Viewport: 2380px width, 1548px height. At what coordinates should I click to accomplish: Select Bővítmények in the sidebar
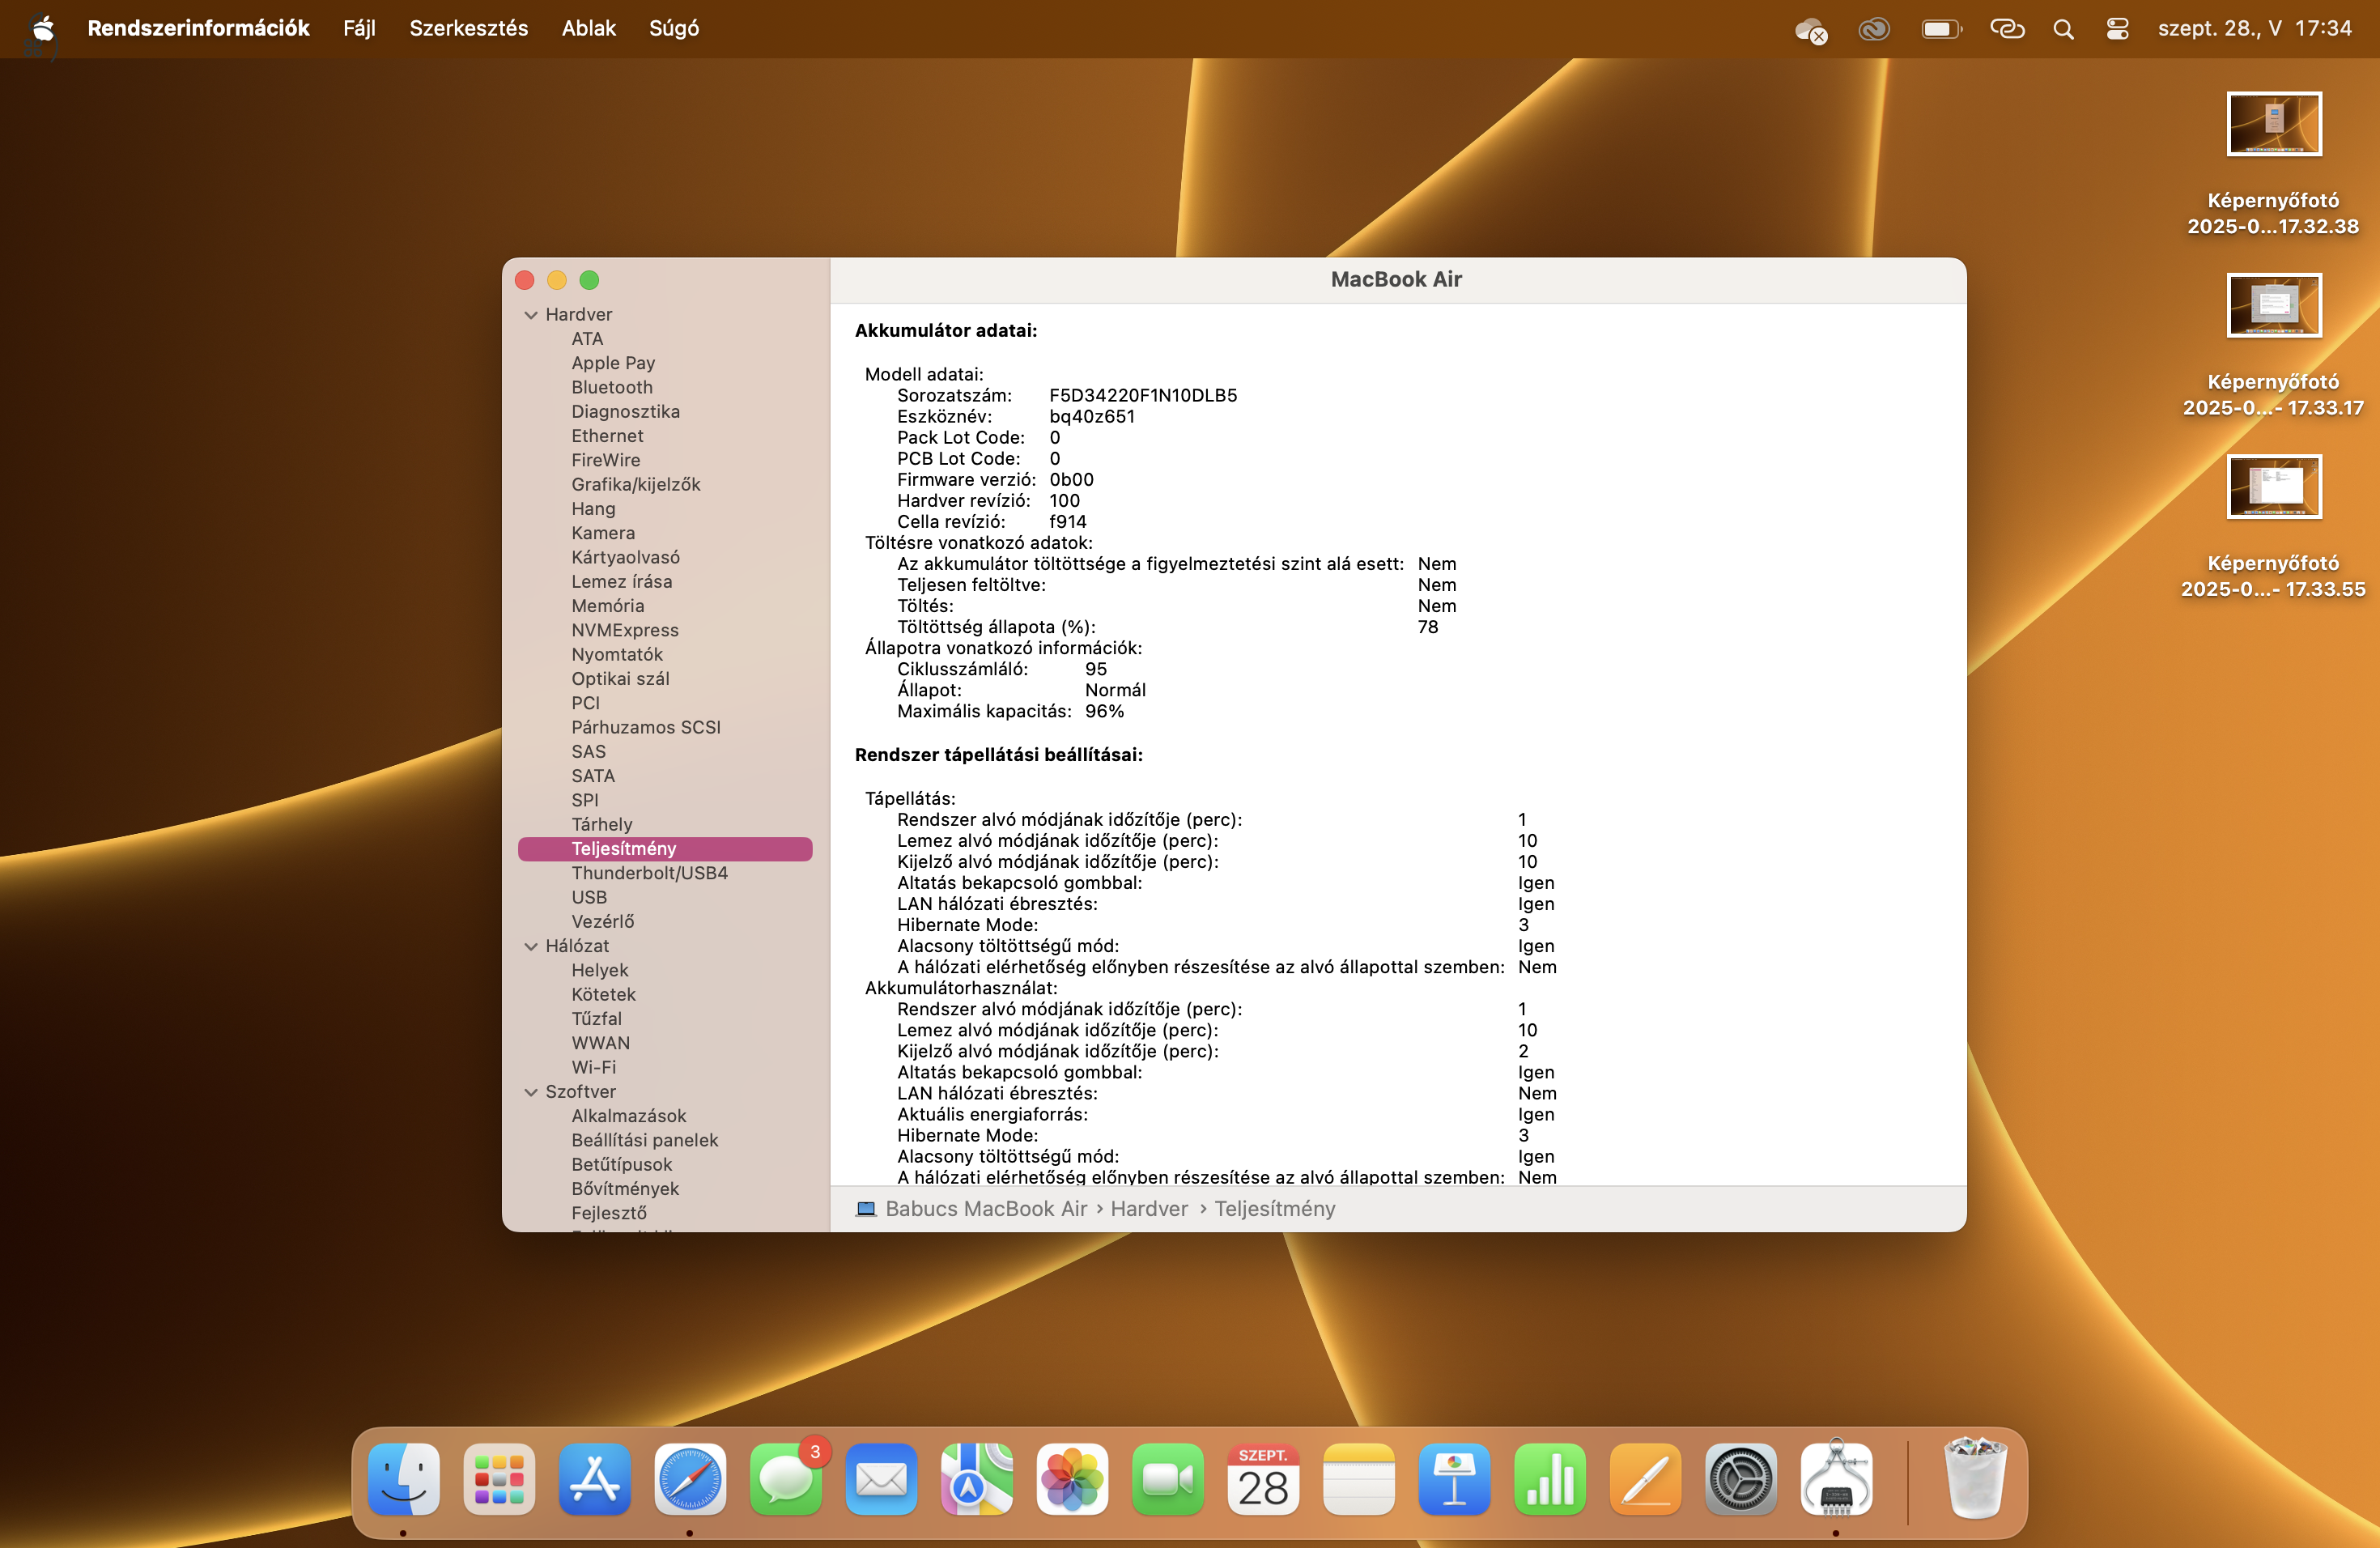pyautogui.click(x=625, y=1189)
